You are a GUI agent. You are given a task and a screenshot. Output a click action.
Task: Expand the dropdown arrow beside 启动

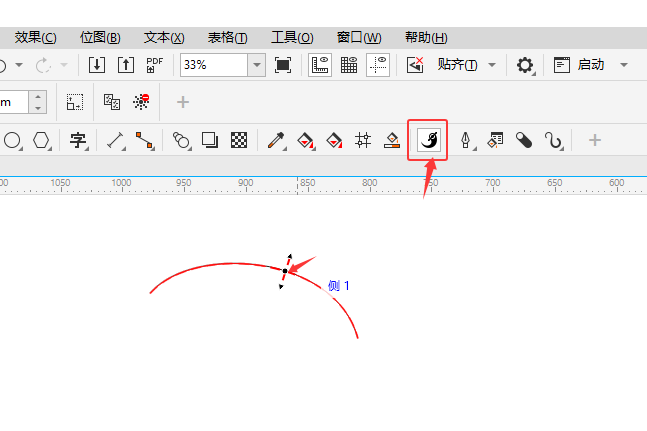(x=624, y=65)
